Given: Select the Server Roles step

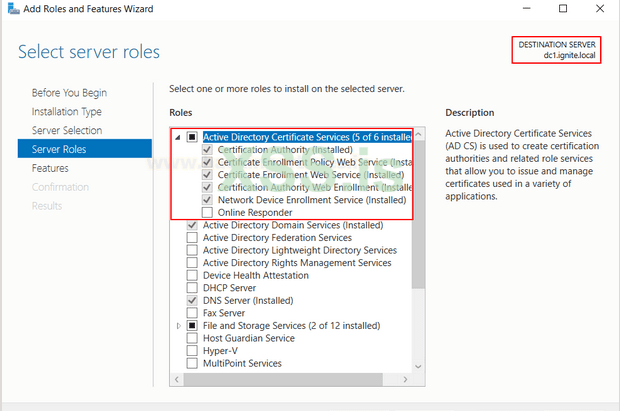Looking at the screenshot, I should [85, 149].
